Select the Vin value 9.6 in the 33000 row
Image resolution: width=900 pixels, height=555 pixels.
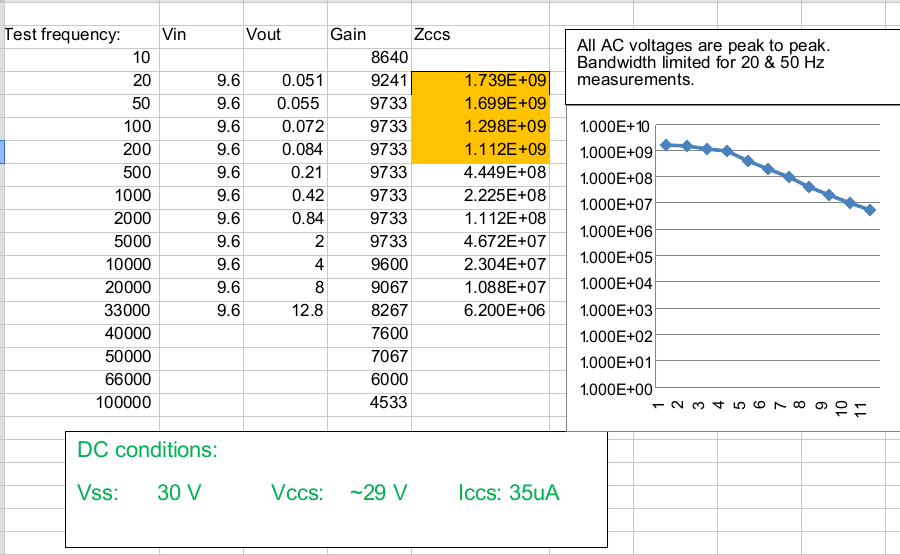click(x=201, y=311)
